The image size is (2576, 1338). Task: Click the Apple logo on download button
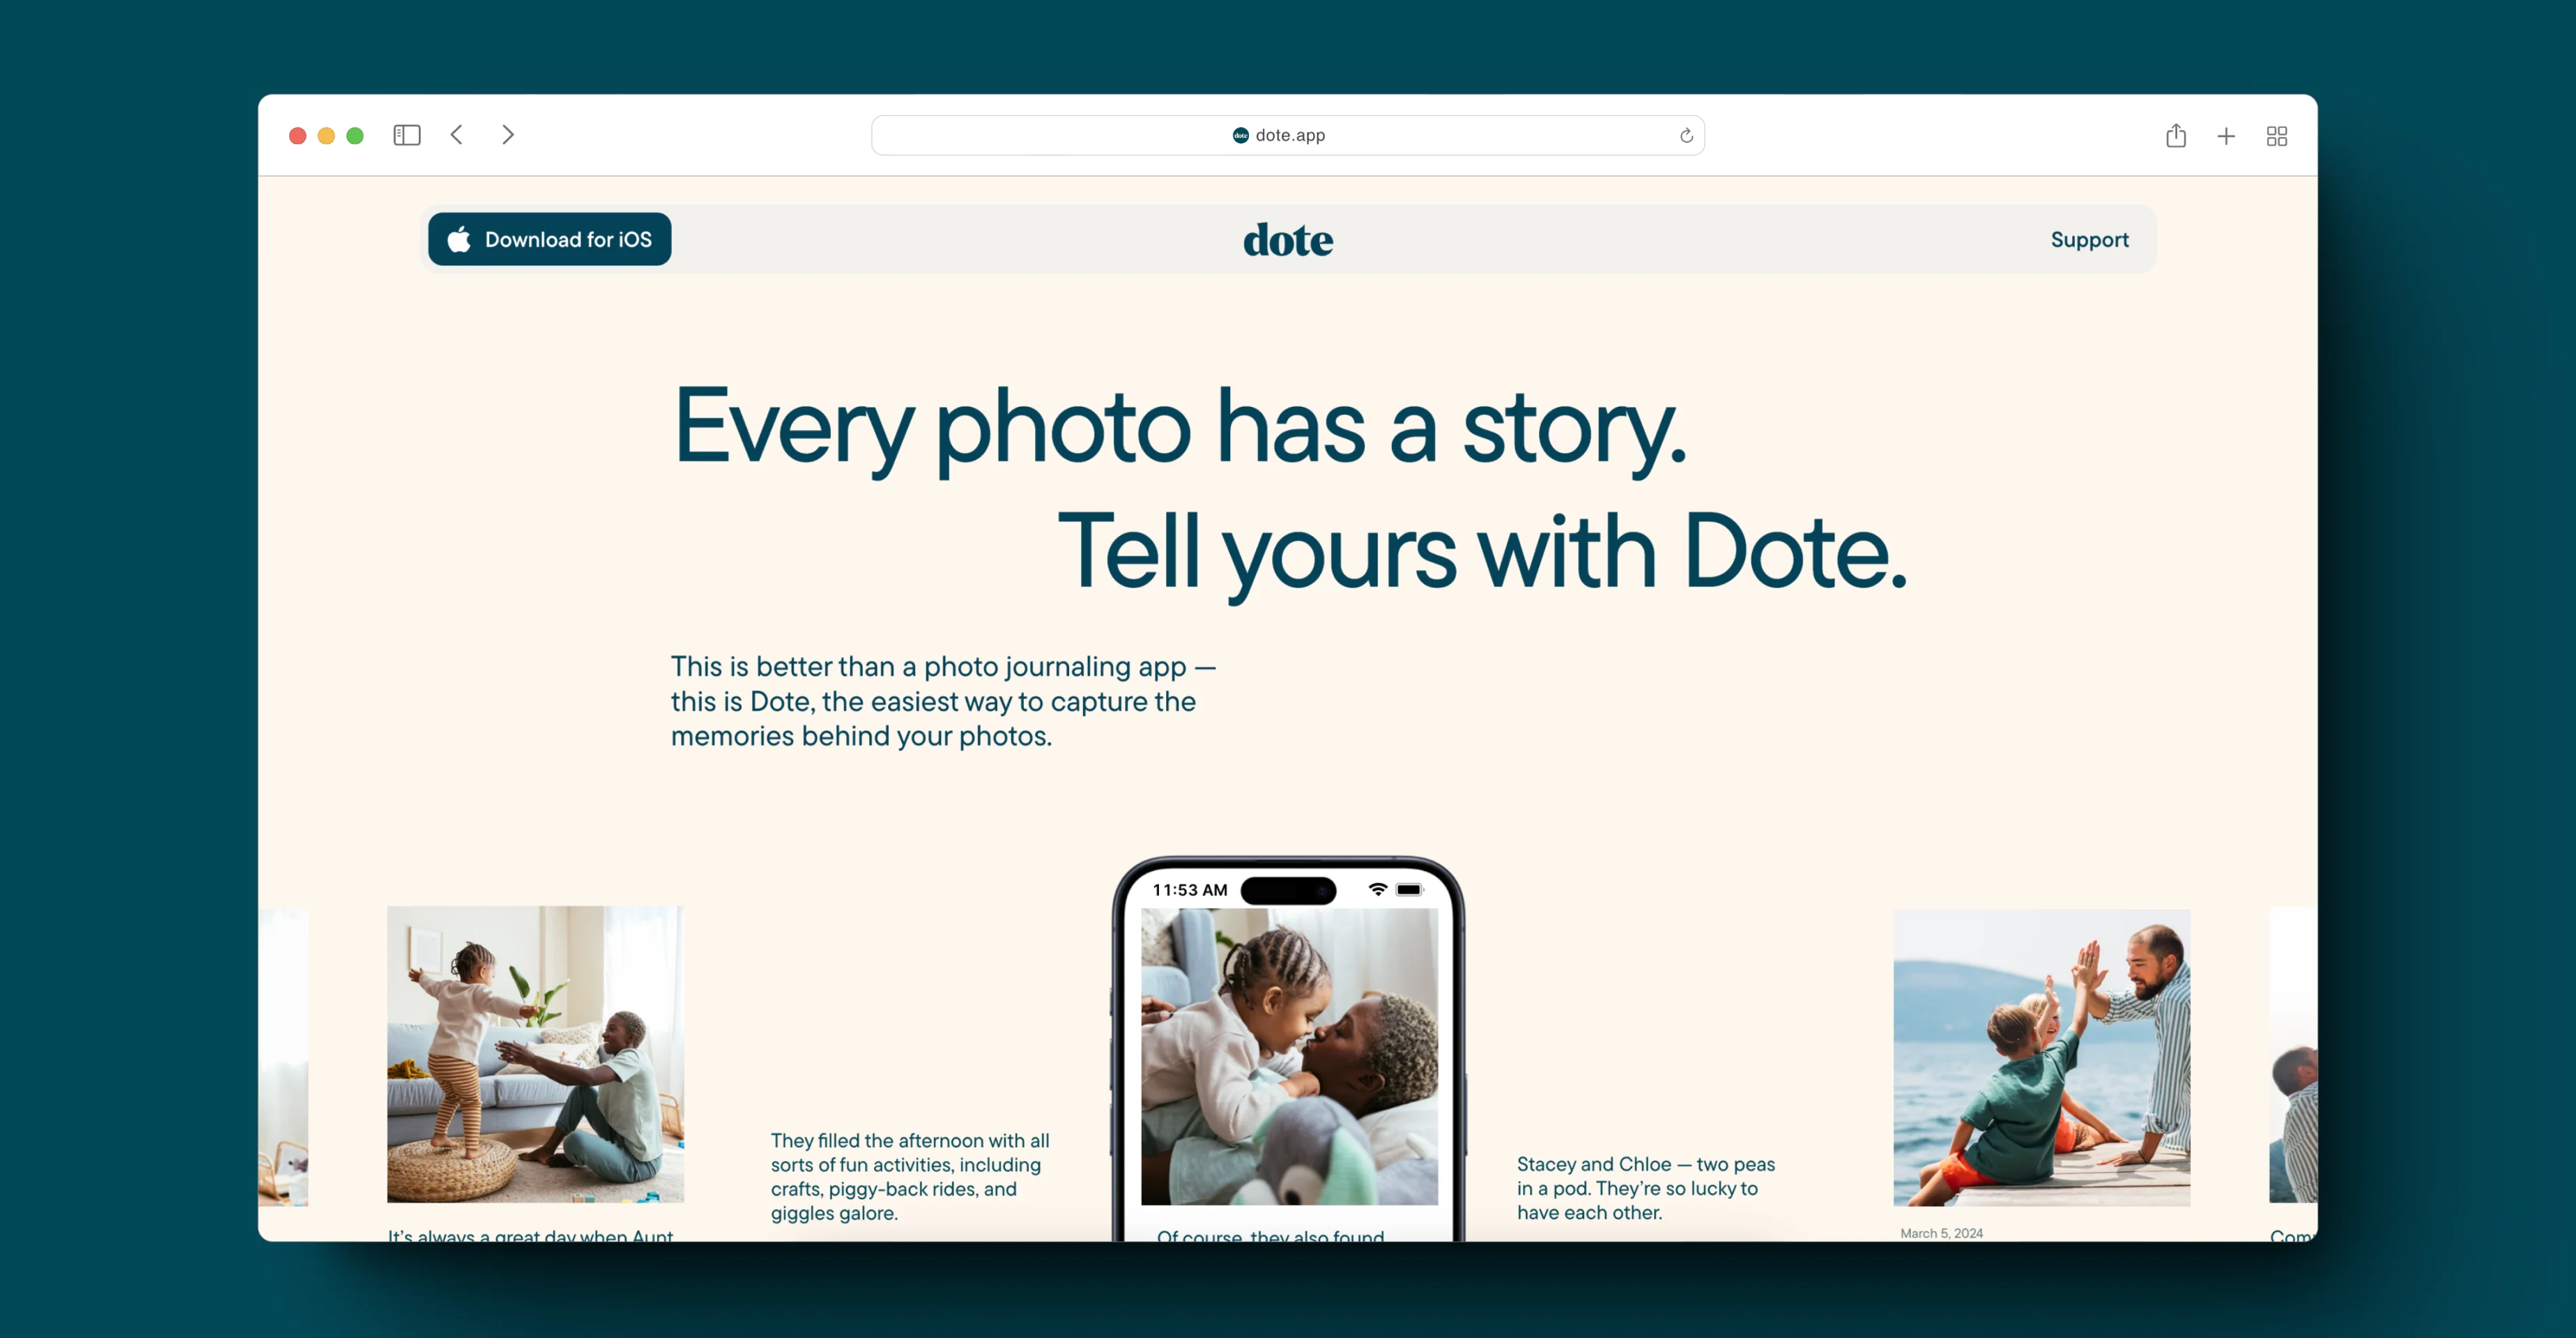tap(459, 239)
